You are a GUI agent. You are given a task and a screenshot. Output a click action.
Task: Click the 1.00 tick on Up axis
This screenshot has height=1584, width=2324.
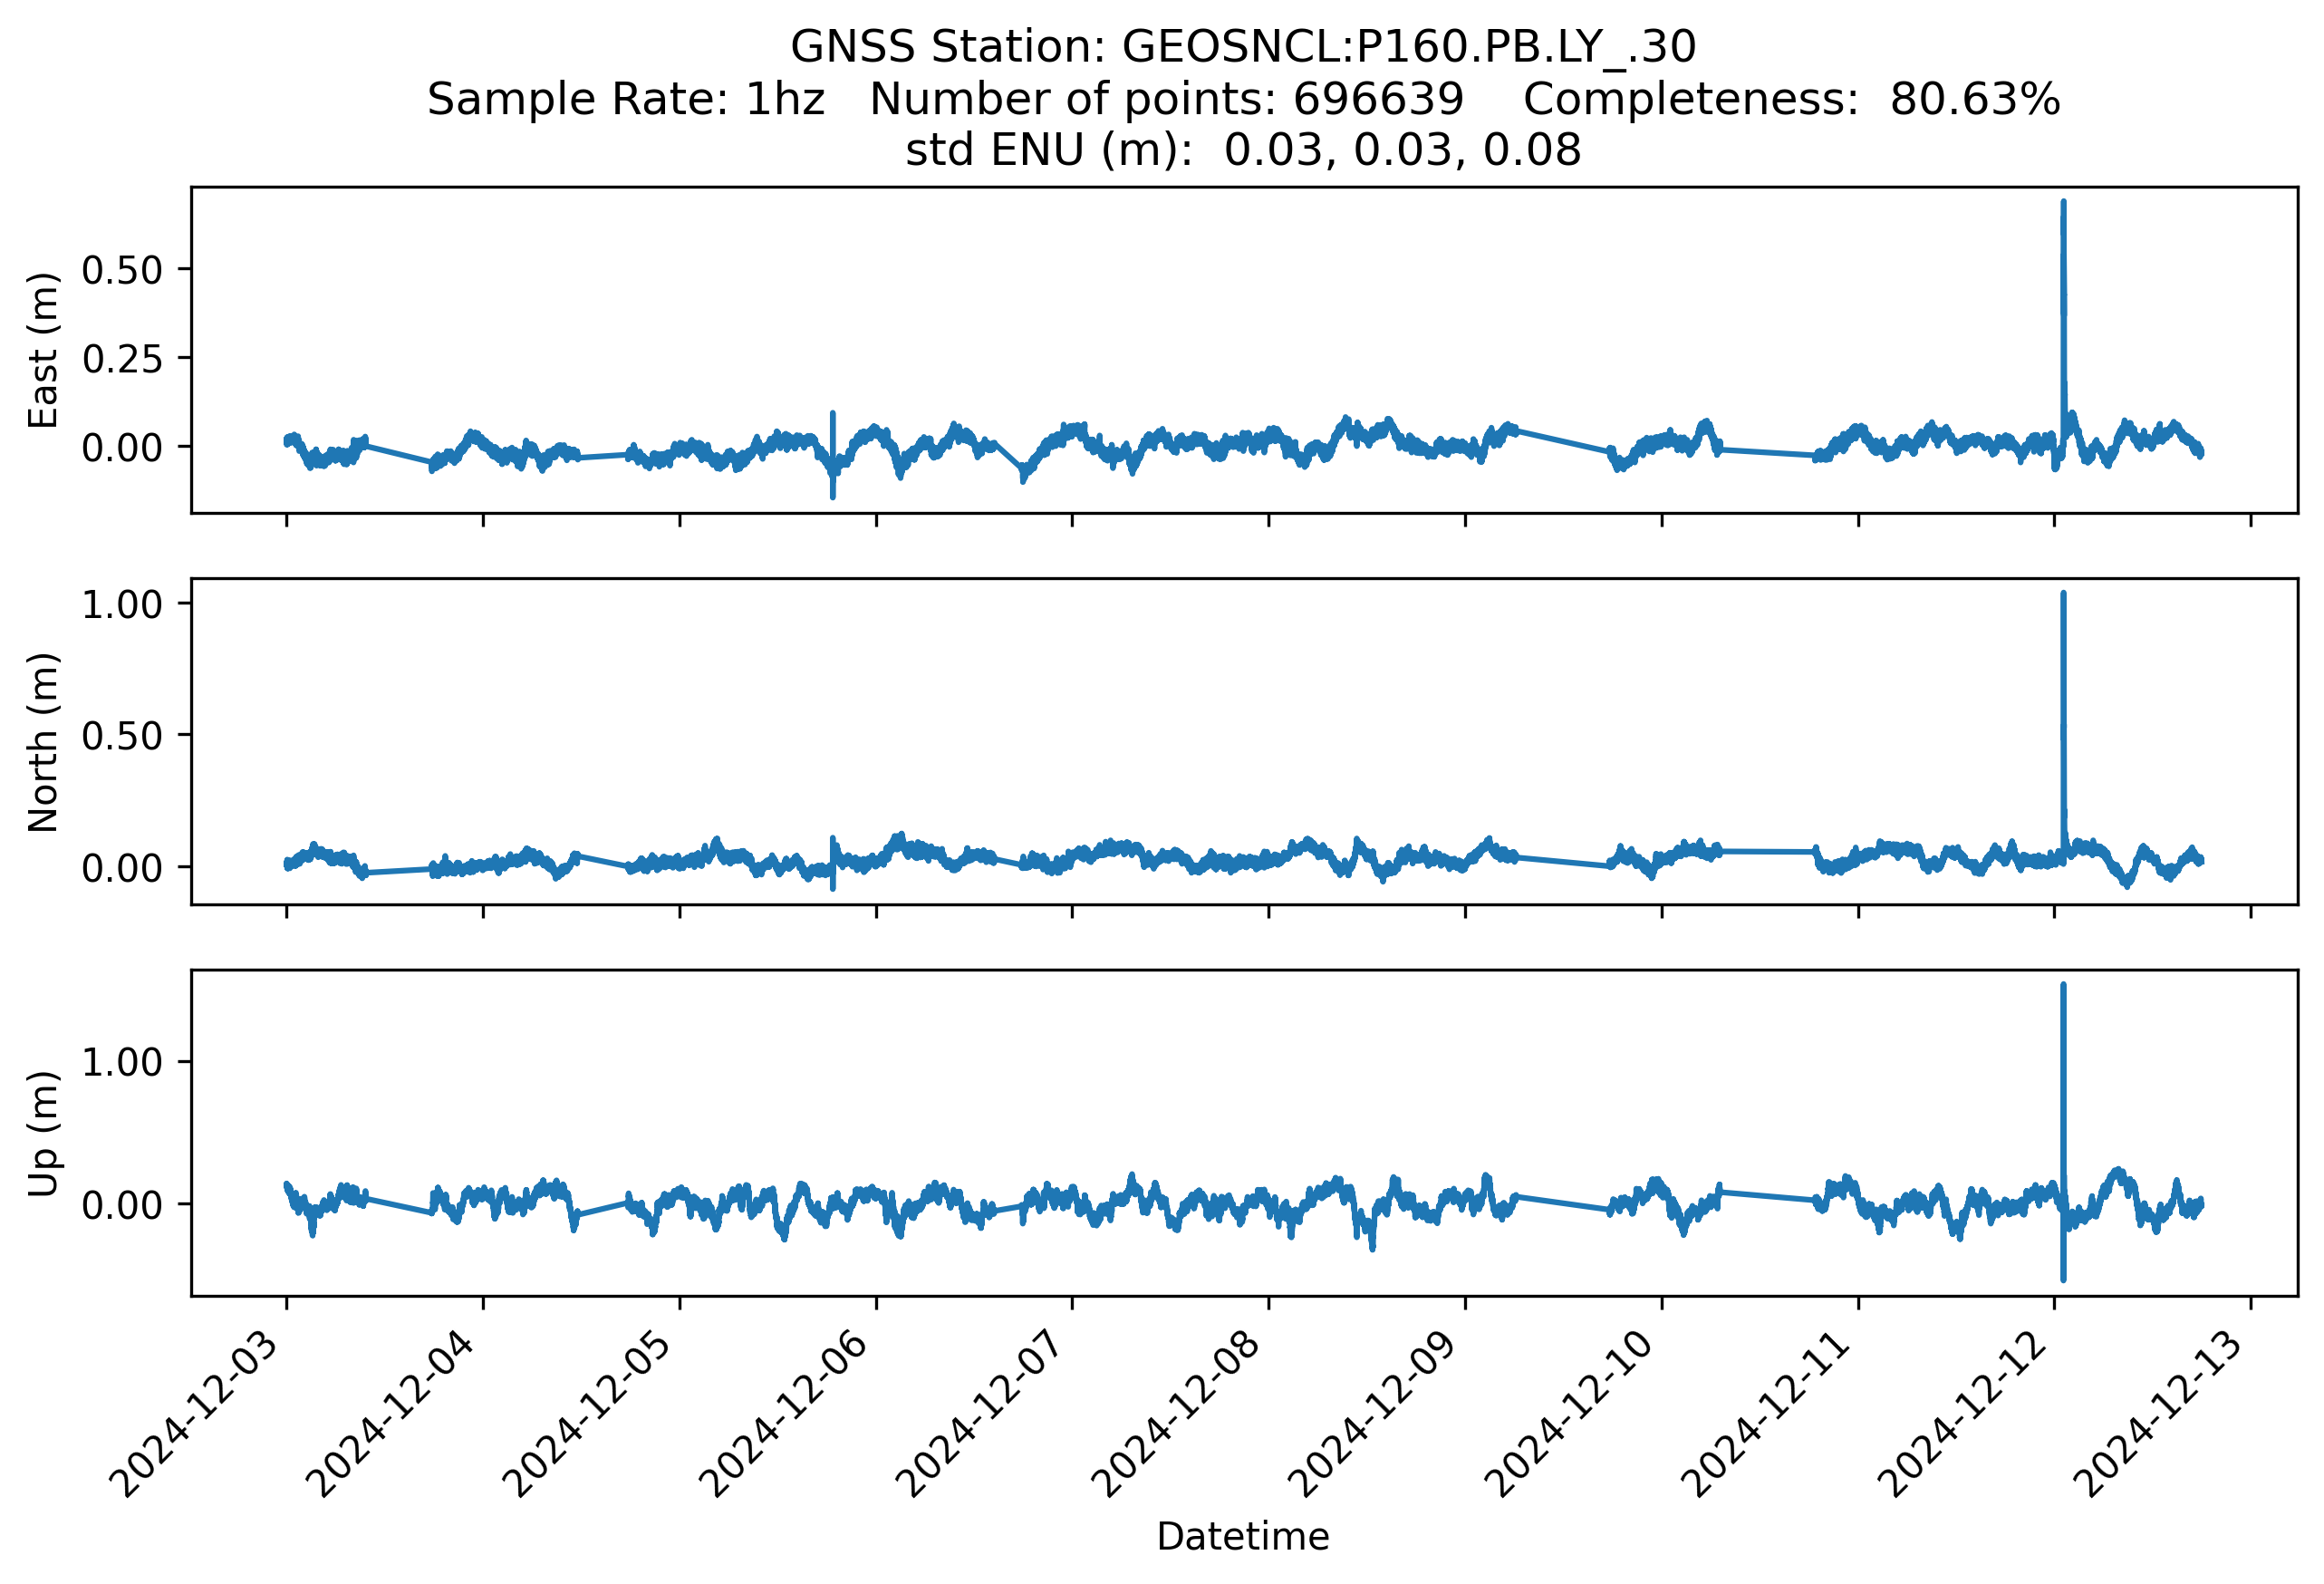tap(121, 1062)
